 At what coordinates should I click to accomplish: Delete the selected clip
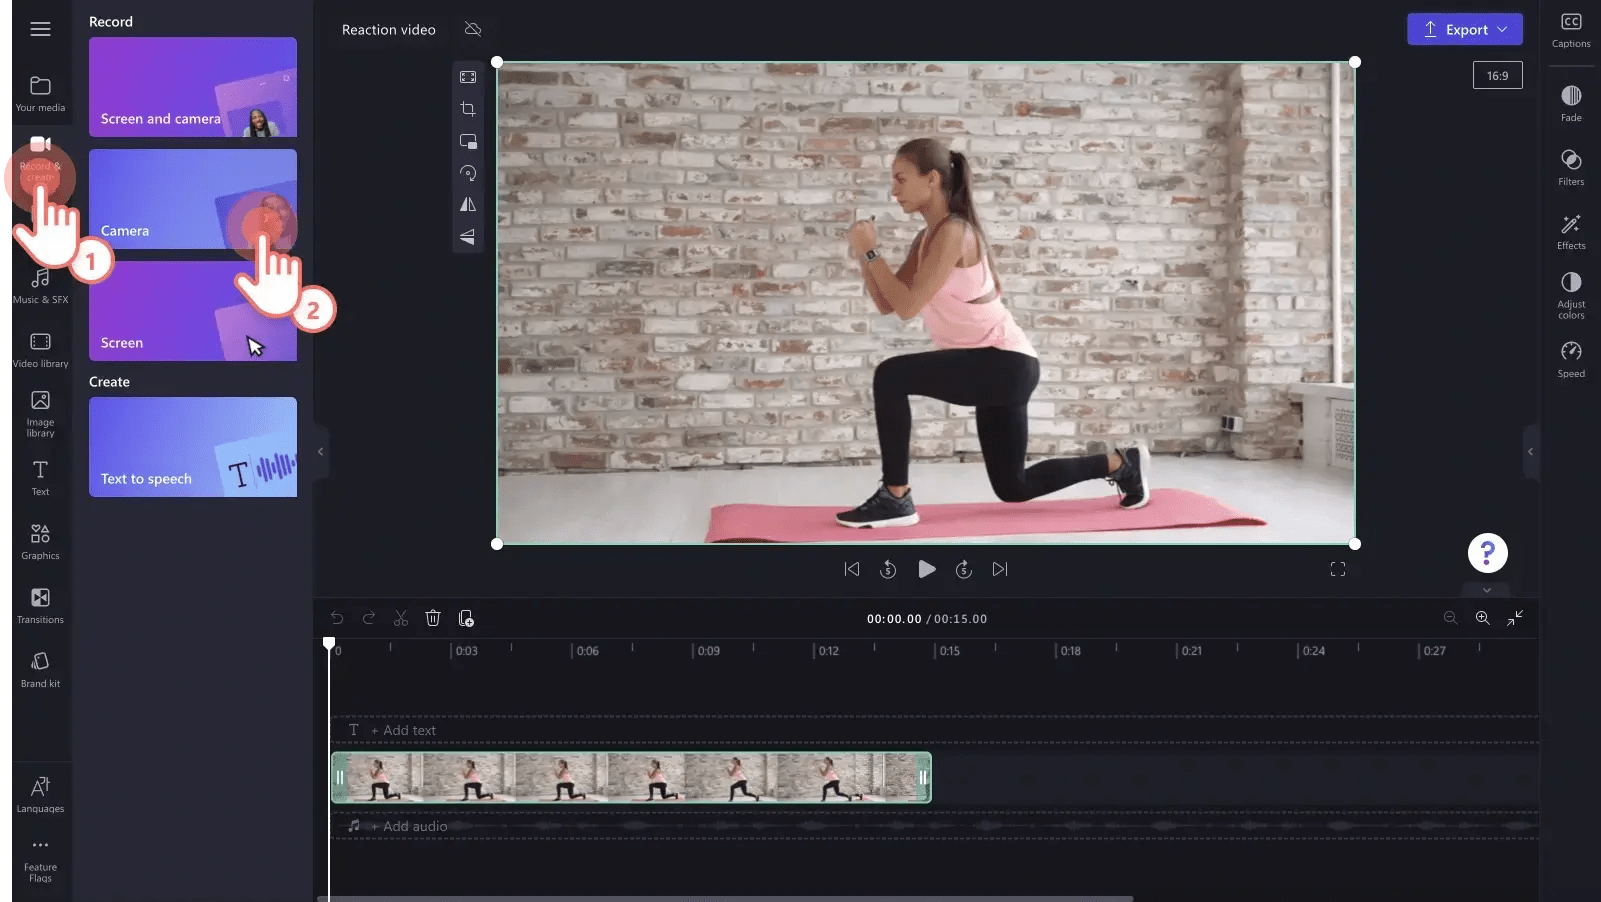pyautogui.click(x=433, y=618)
